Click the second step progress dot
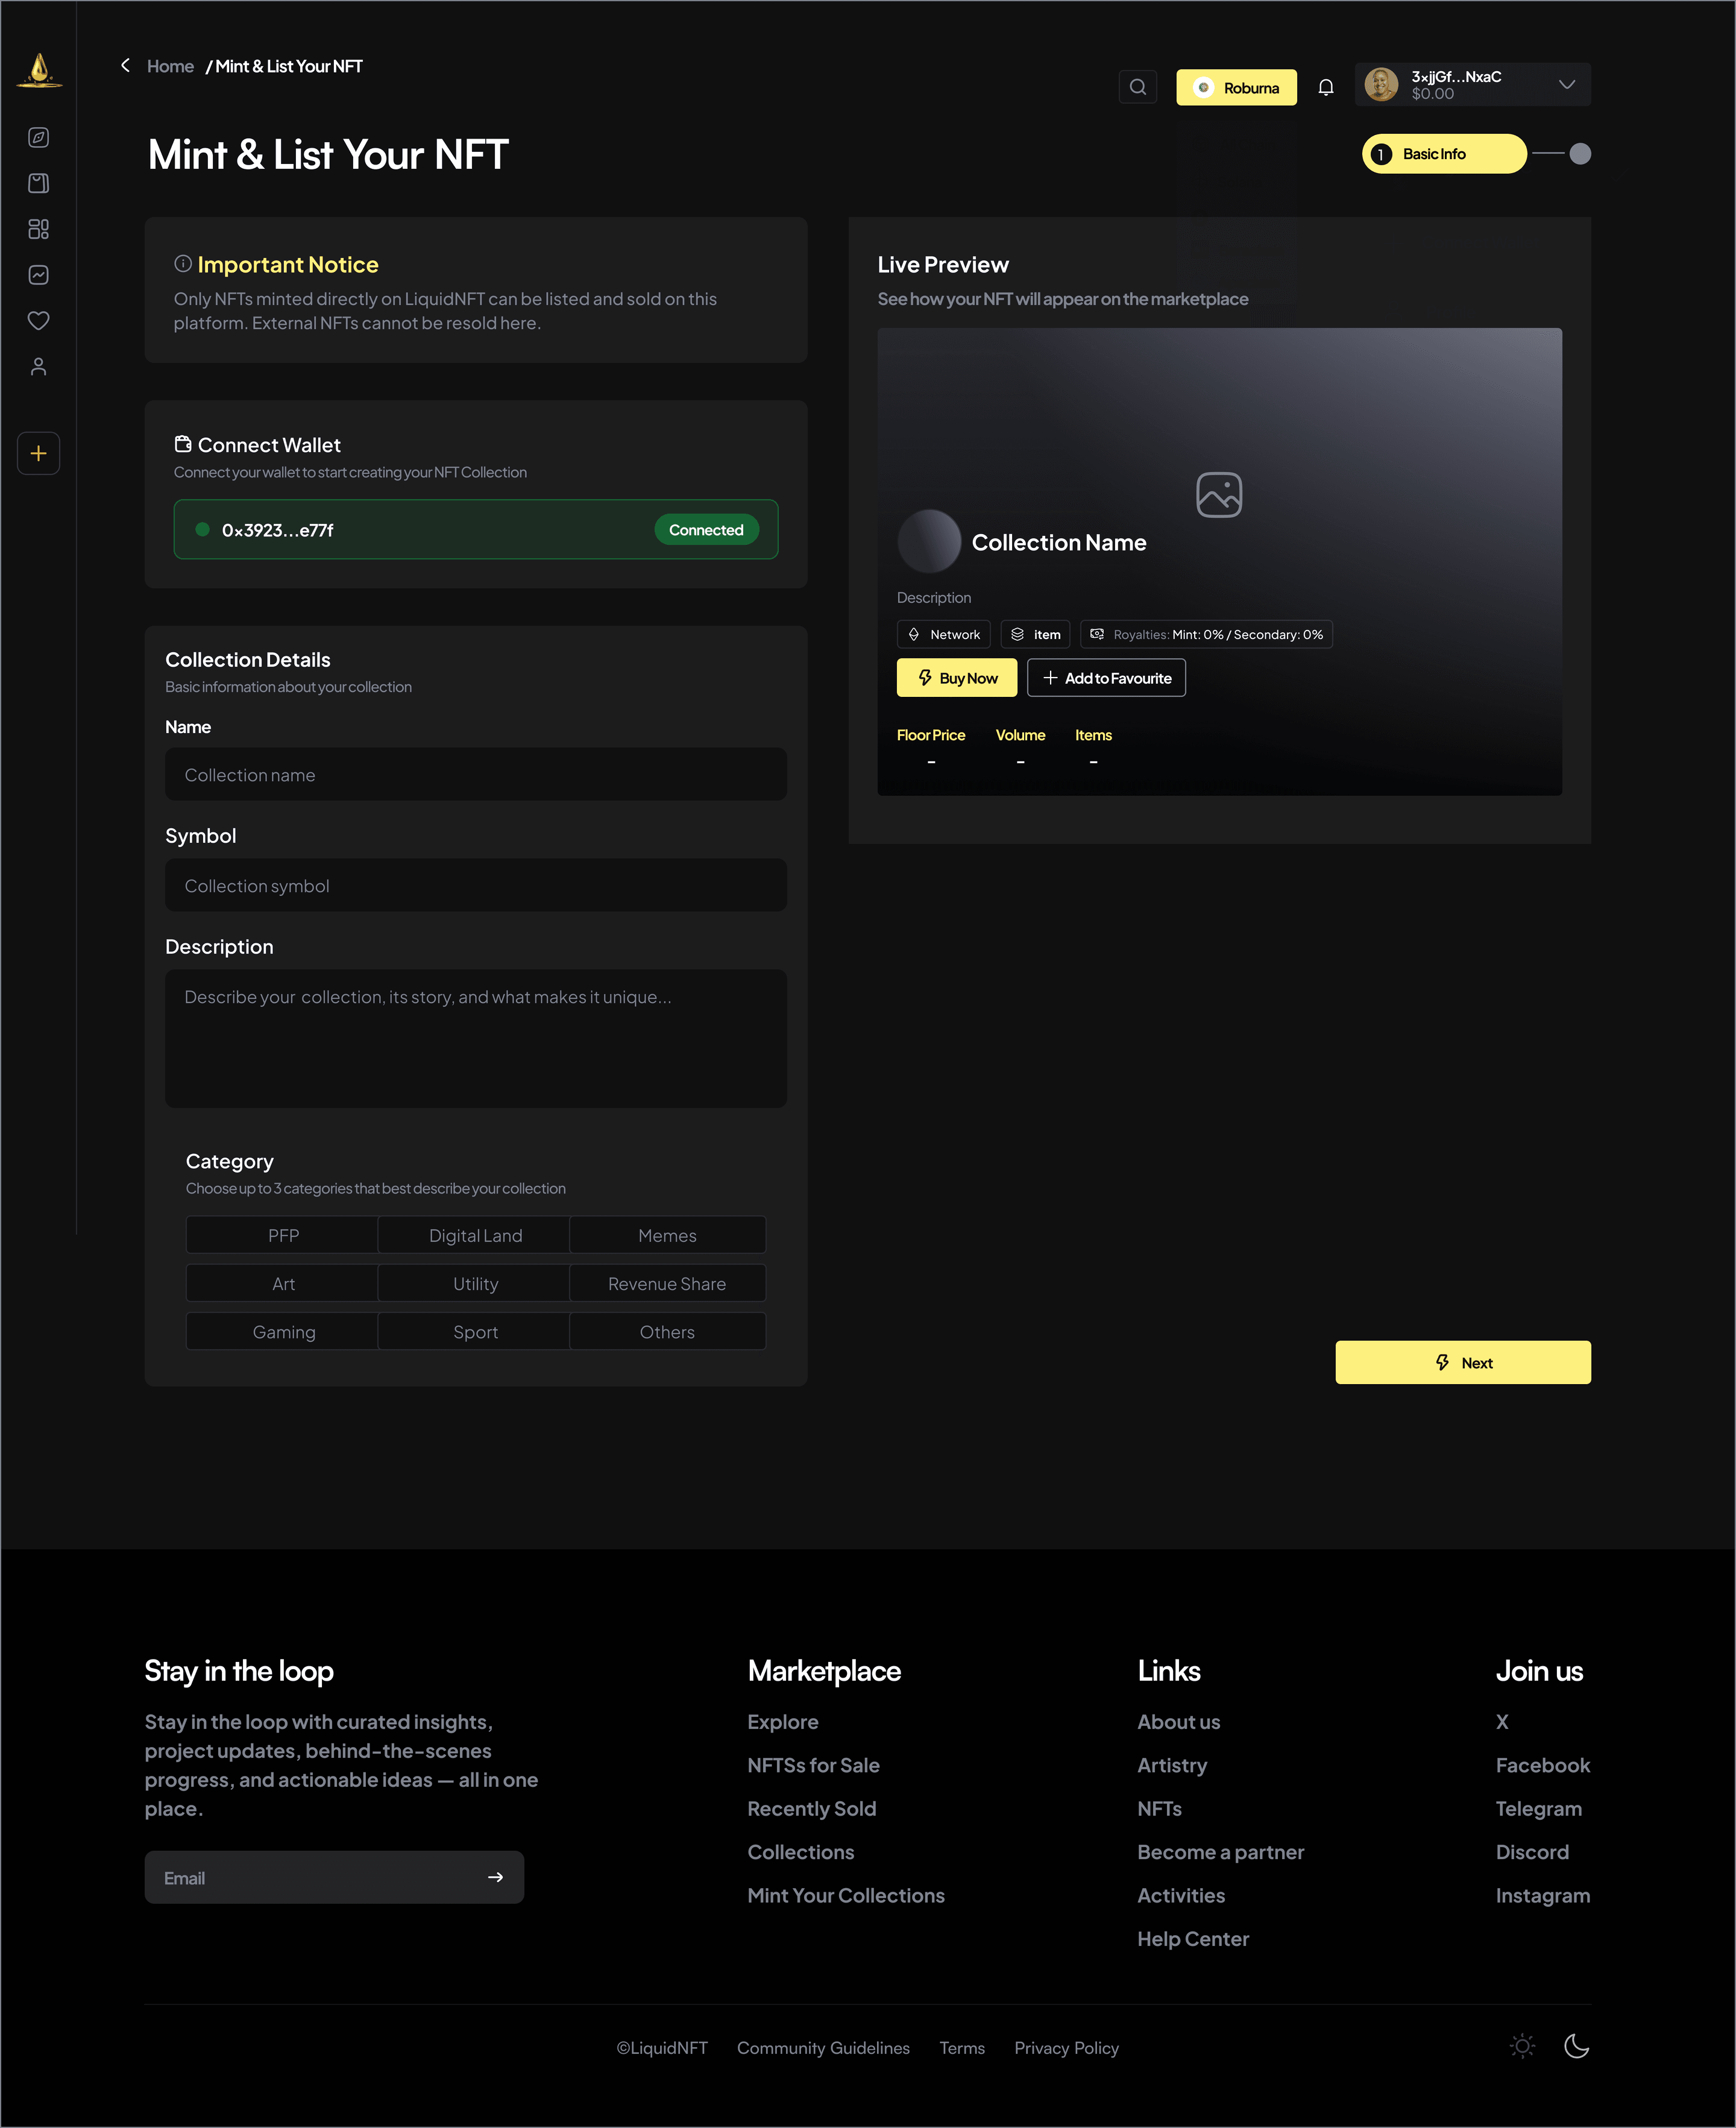 (x=1580, y=153)
